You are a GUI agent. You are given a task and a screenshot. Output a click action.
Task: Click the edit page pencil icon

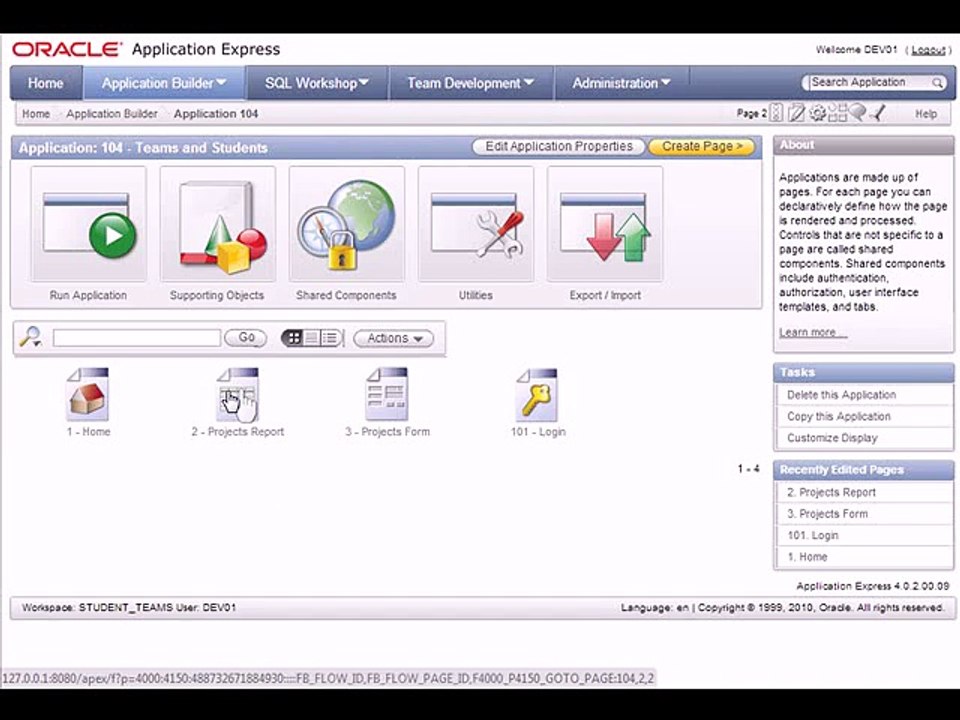796,113
